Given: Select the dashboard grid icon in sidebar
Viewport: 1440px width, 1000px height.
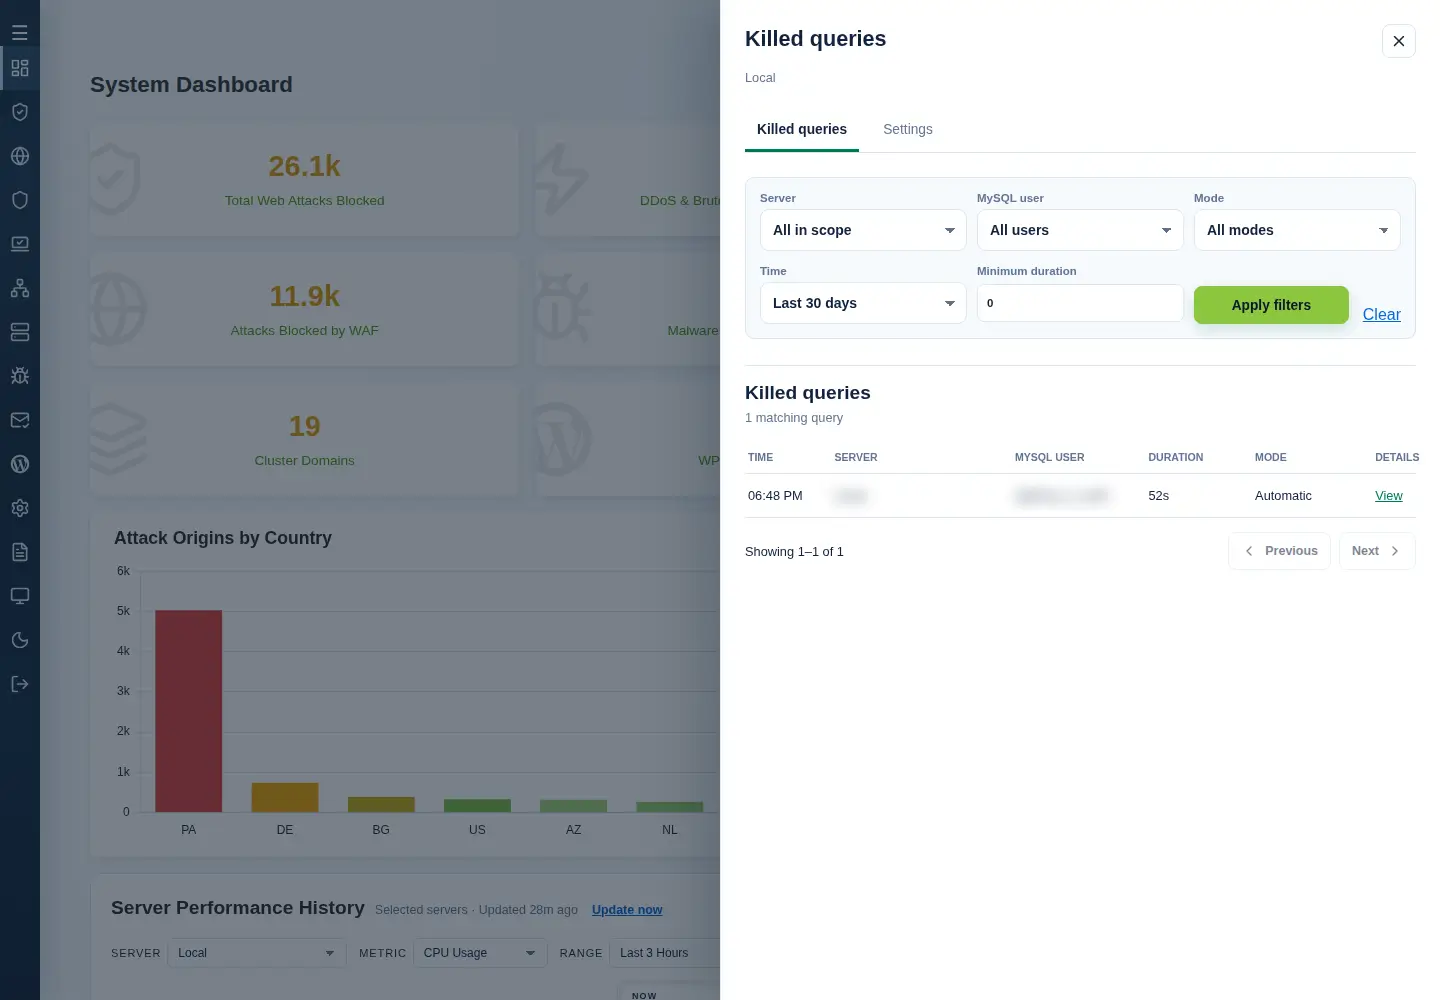Looking at the screenshot, I should tap(19, 68).
